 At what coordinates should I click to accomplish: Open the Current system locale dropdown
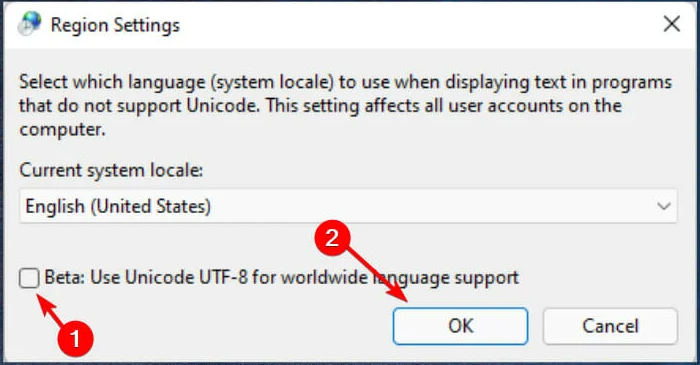(348, 206)
